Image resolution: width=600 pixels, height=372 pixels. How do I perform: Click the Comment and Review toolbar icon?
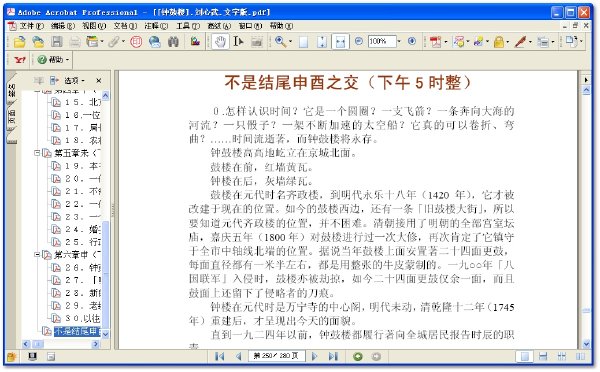pos(458,41)
